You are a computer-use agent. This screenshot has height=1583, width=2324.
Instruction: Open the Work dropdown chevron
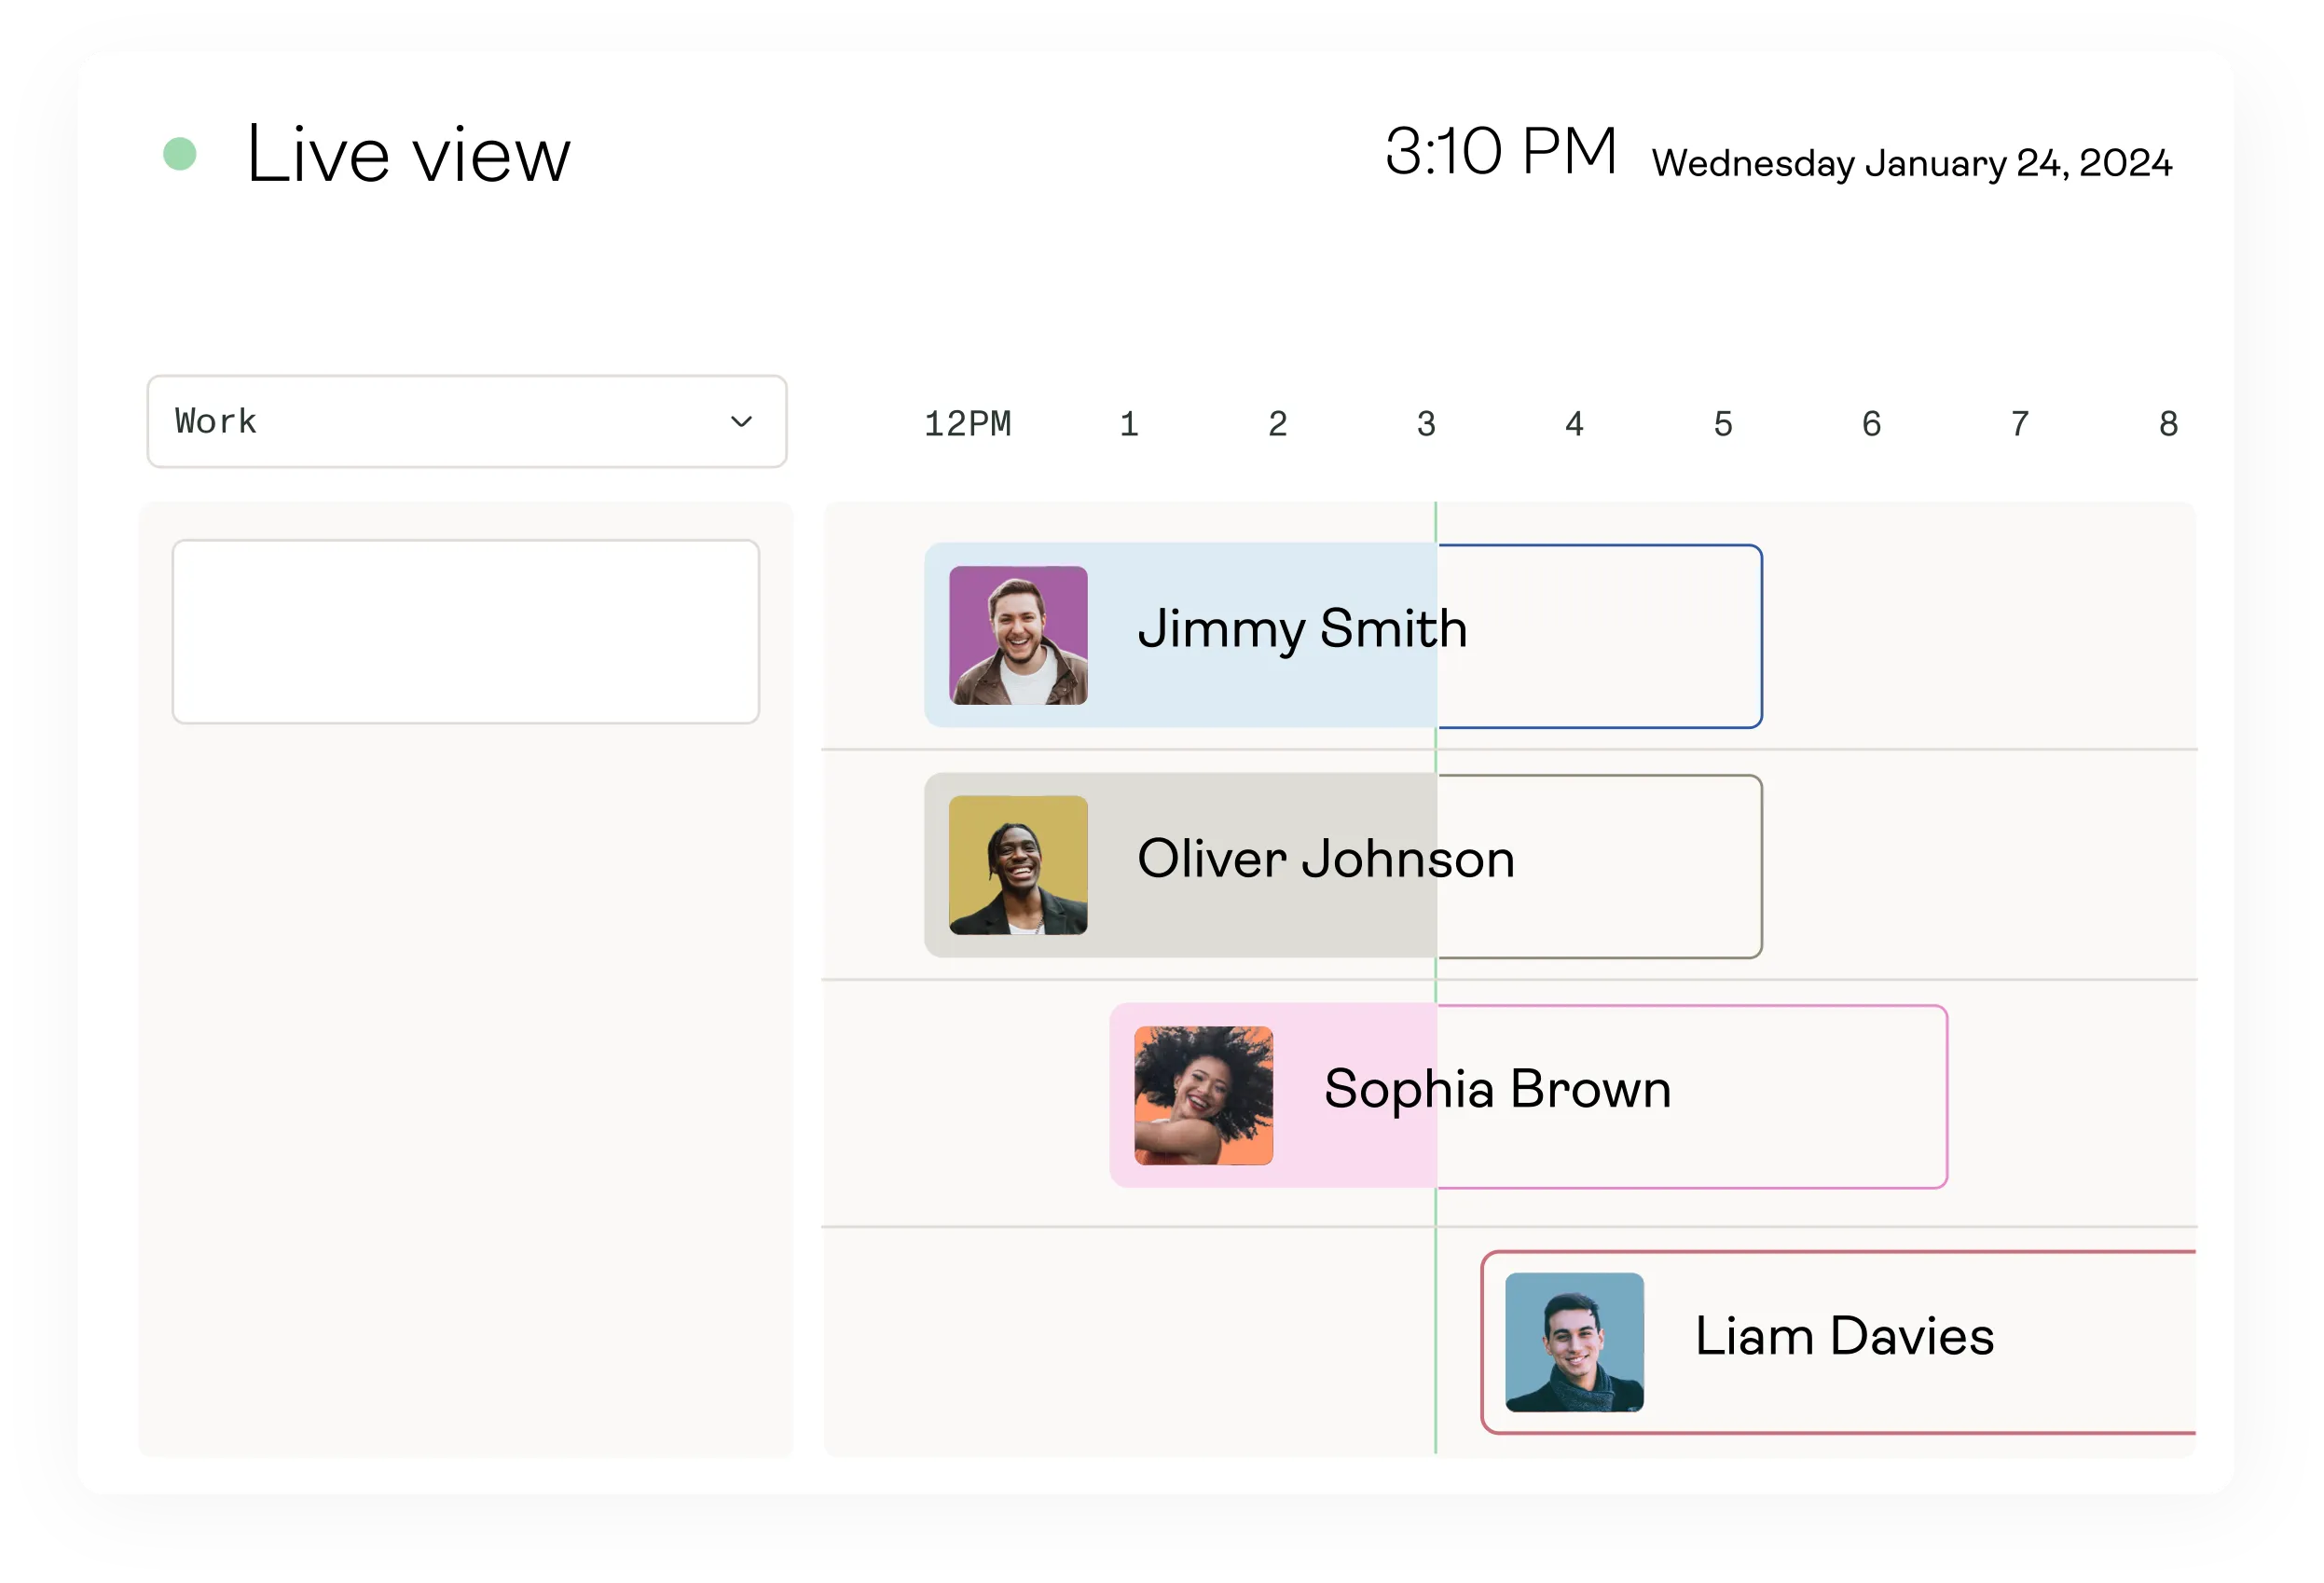point(741,422)
